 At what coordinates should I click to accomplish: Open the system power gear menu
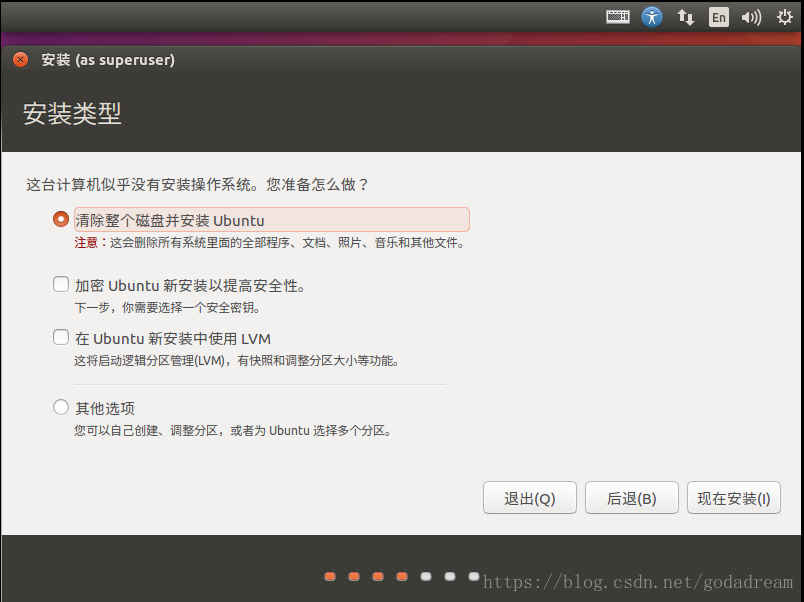tap(785, 17)
